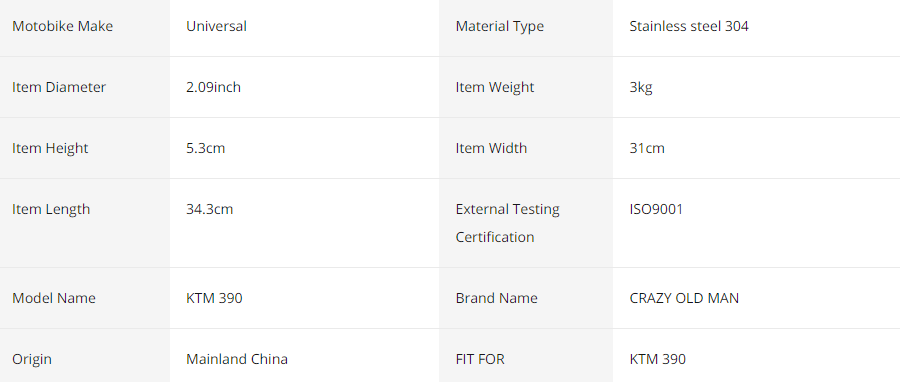Viewport: 900px width, 382px height.
Task: Click the FIT FOR label
Action: coord(480,360)
